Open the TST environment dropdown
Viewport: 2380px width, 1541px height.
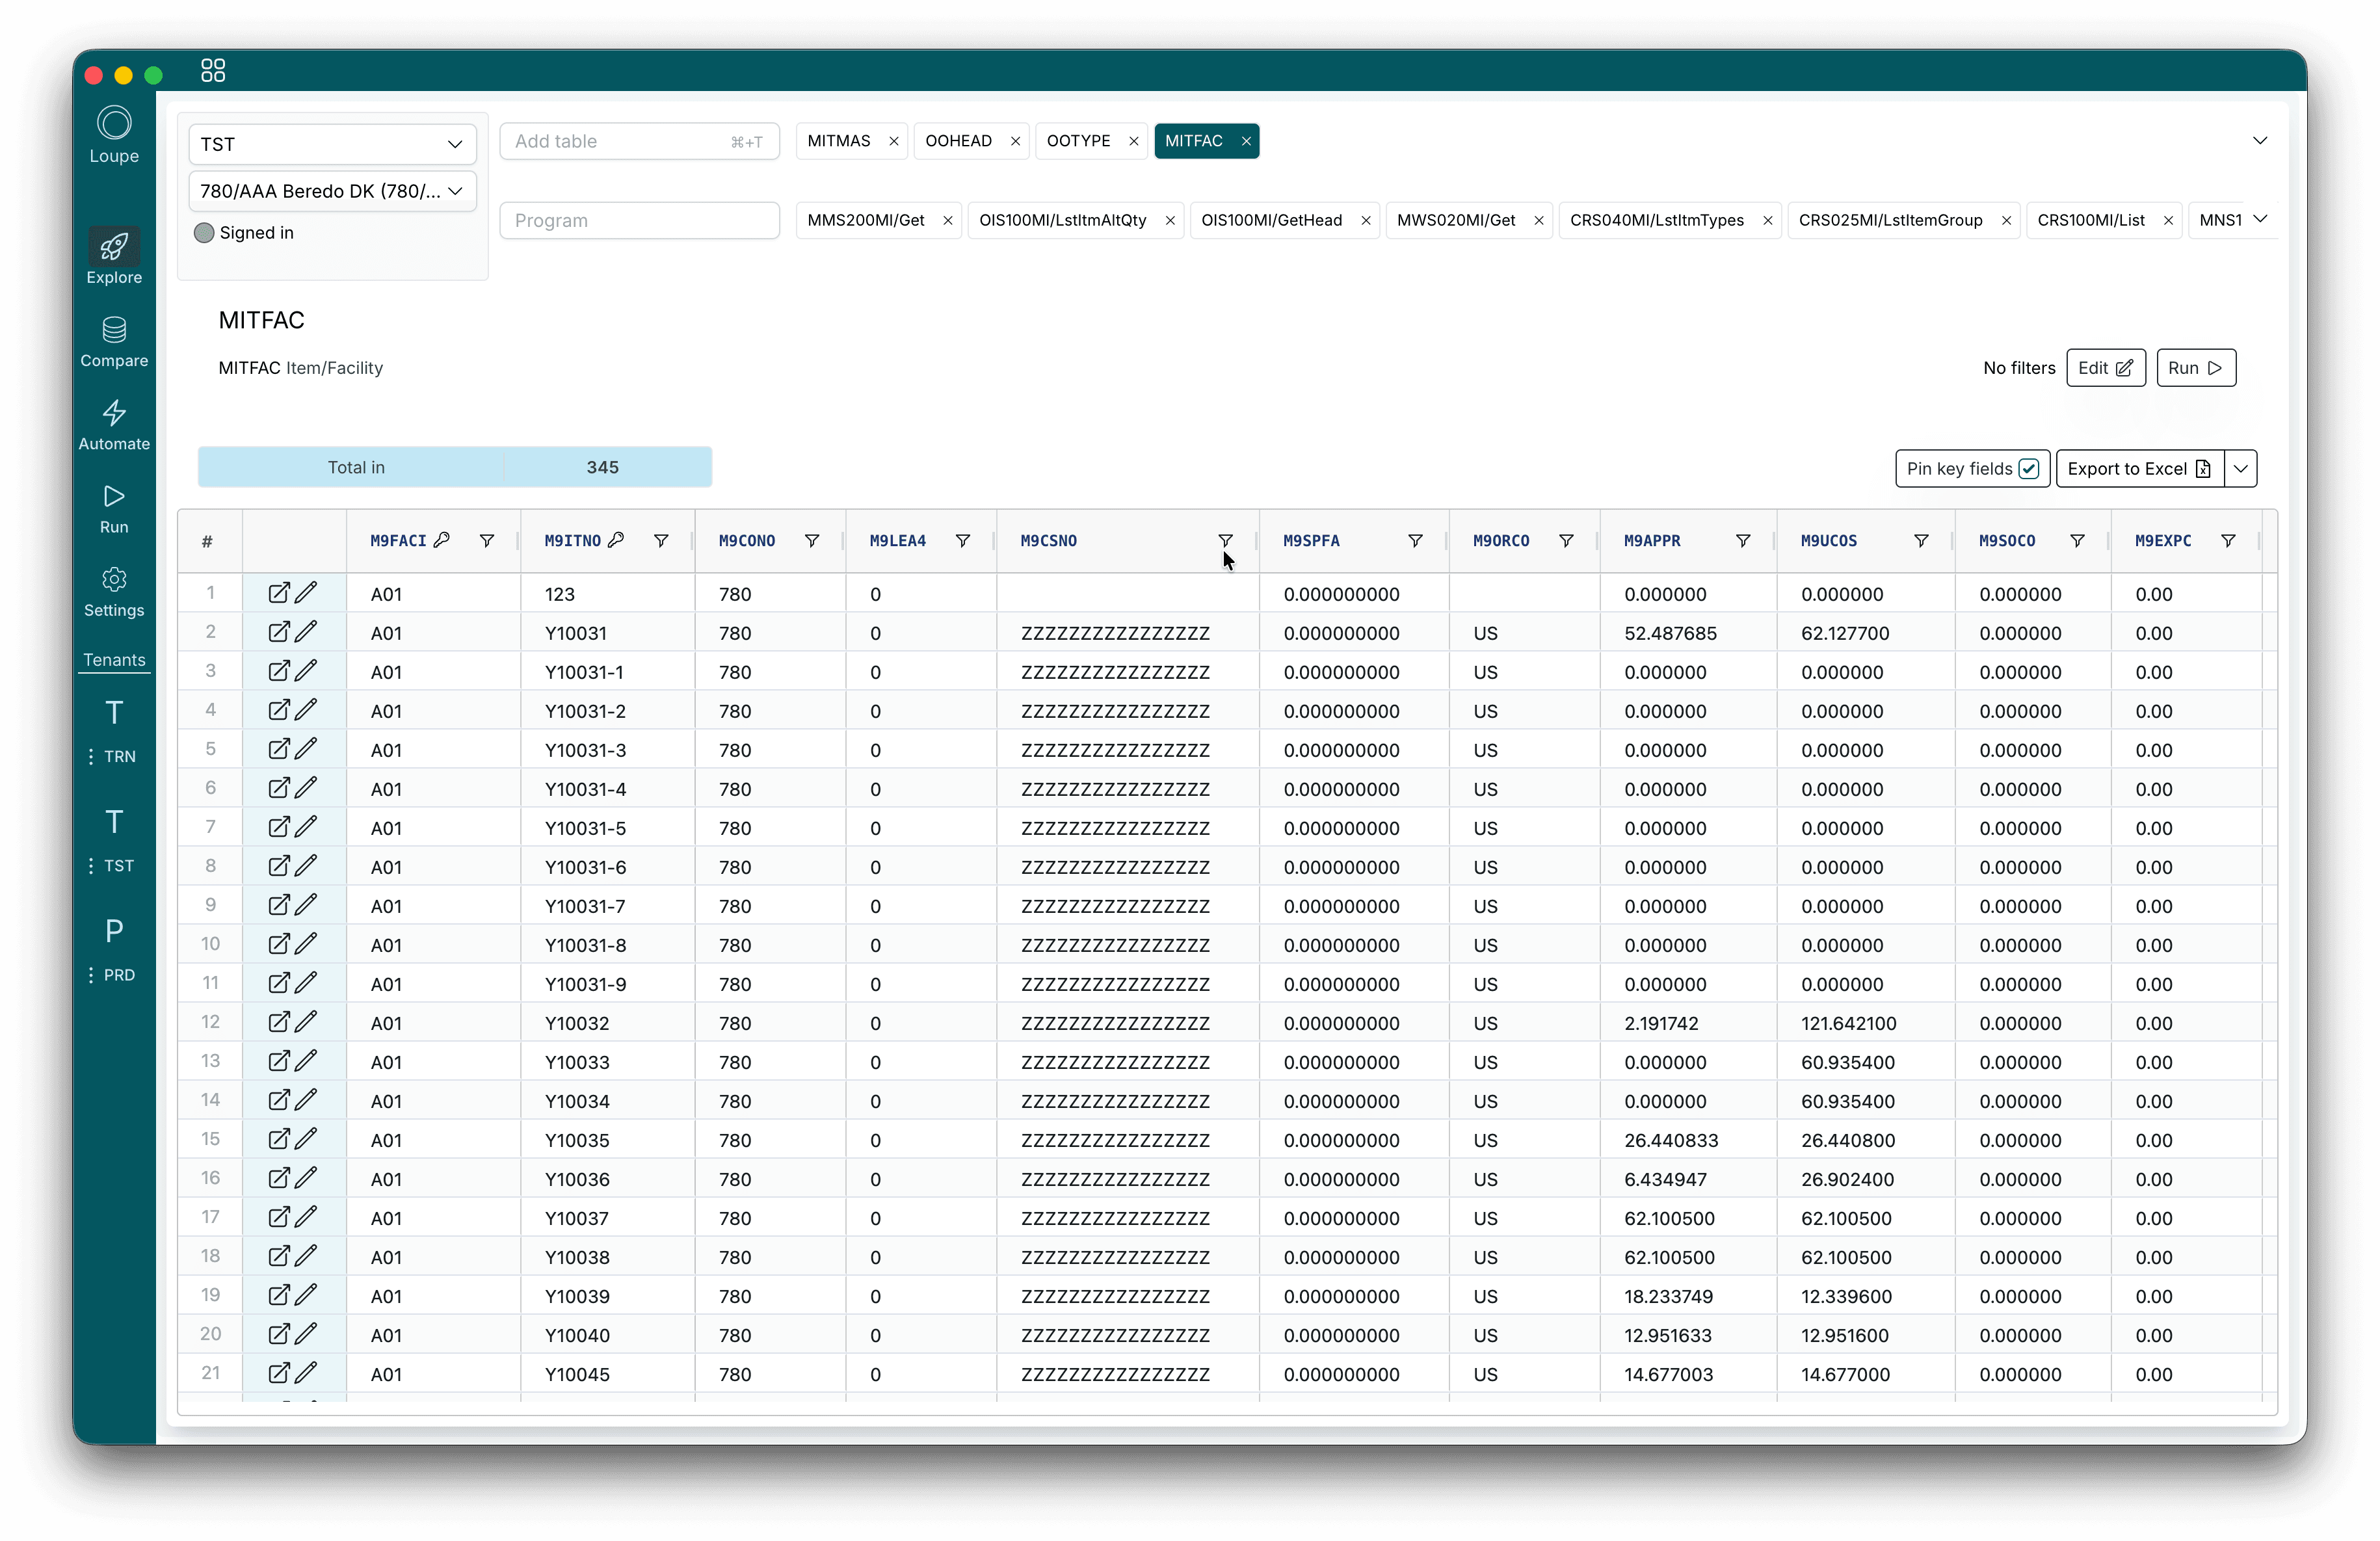(x=332, y=144)
